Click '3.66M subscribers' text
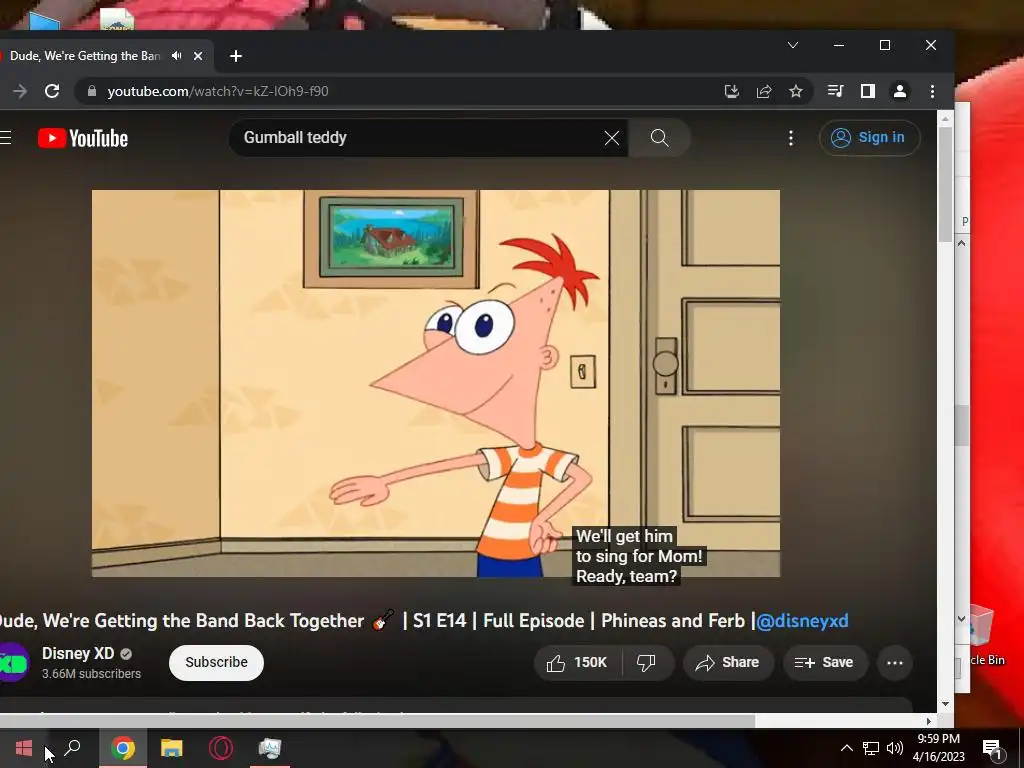 coord(91,673)
